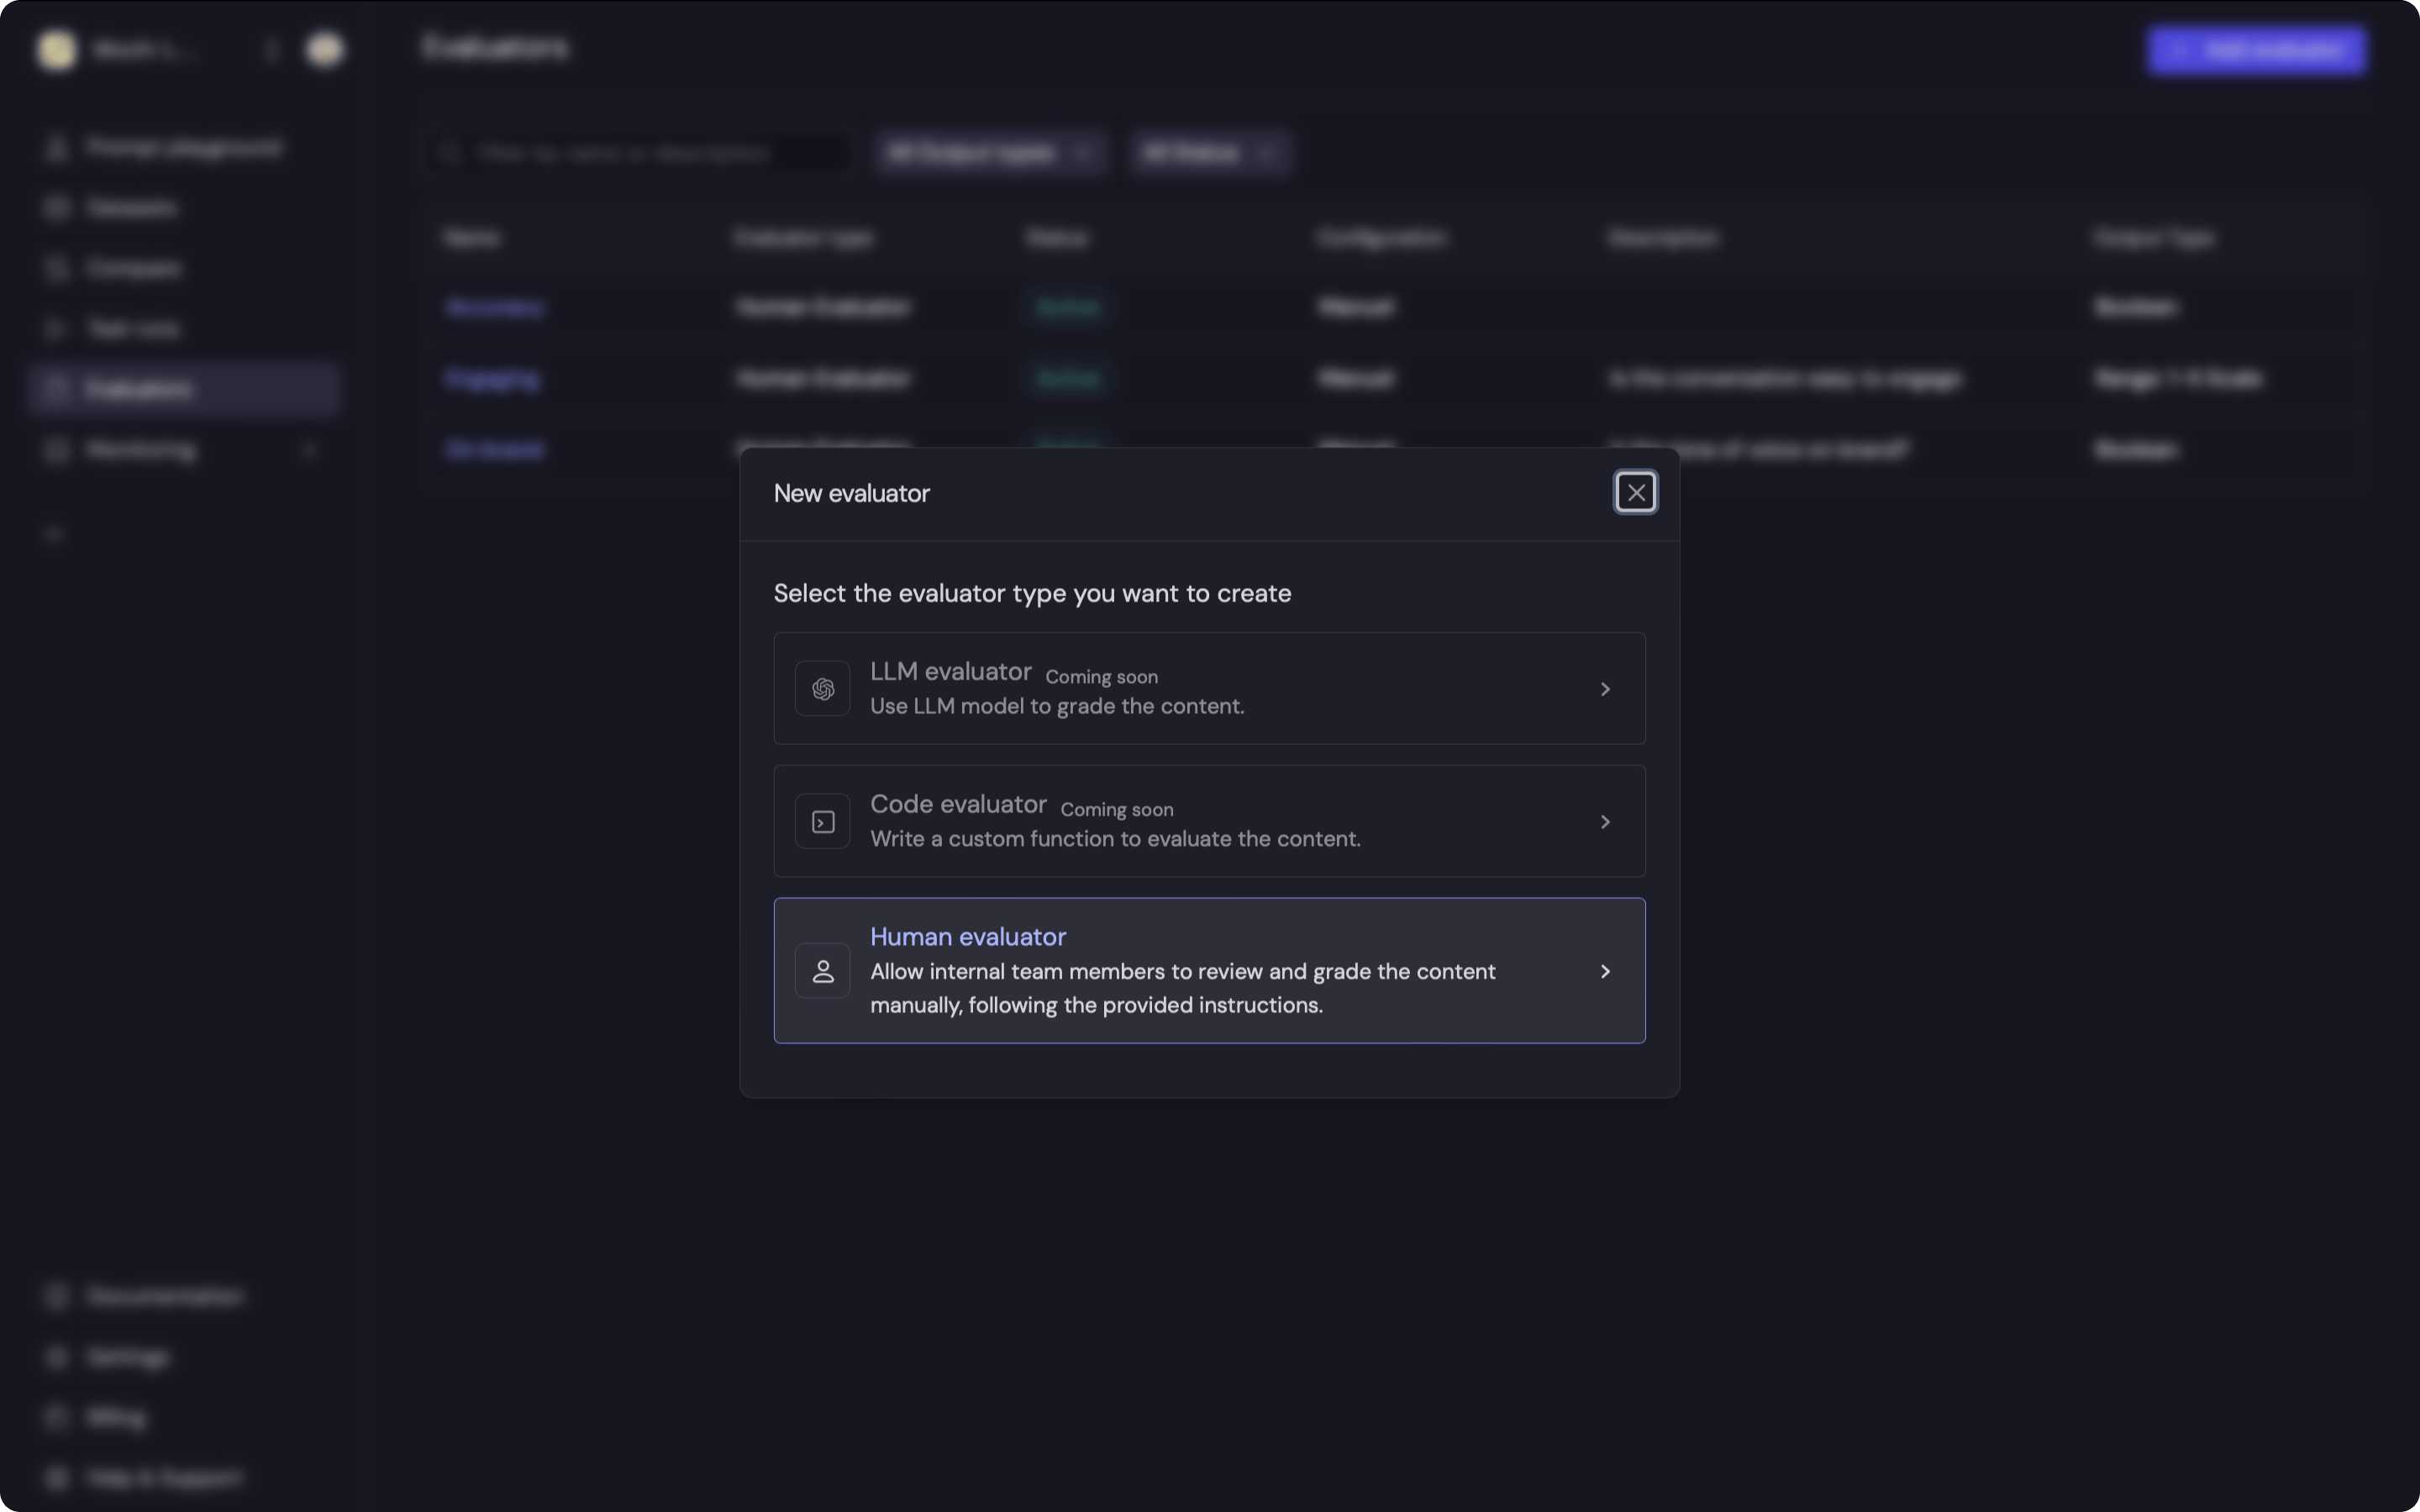Select the "Code evaluator" title

958,804
